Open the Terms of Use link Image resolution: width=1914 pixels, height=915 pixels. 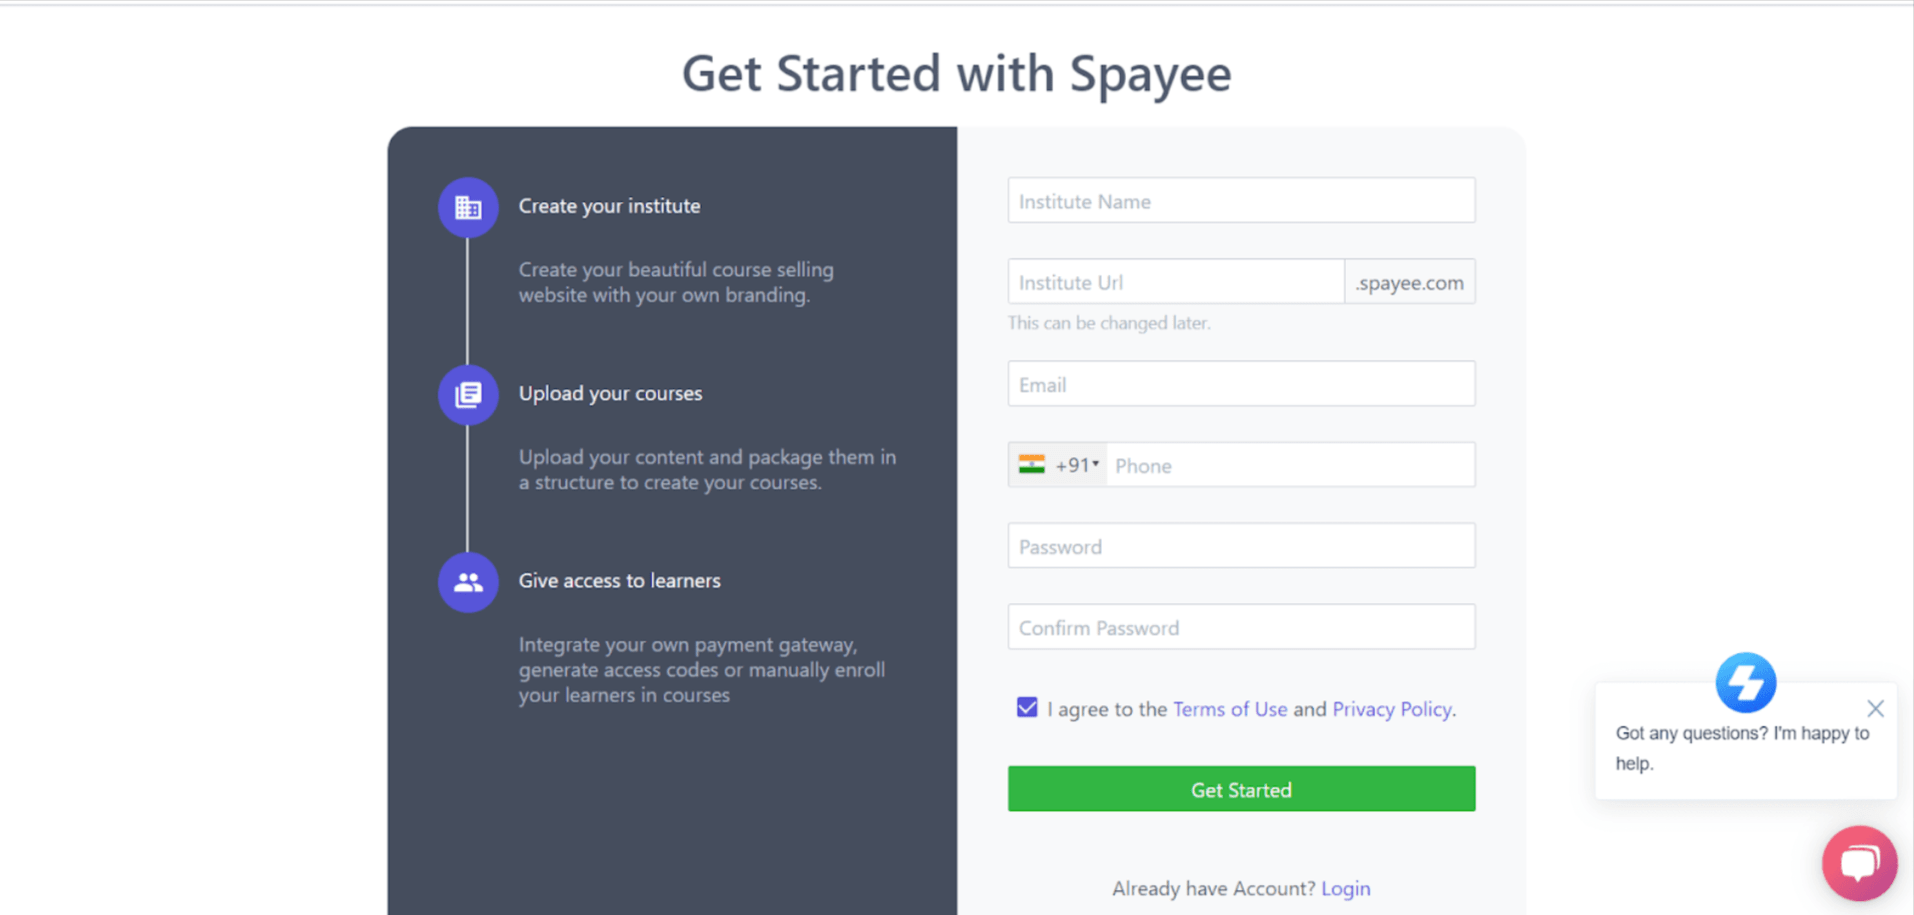coord(1229,709)
